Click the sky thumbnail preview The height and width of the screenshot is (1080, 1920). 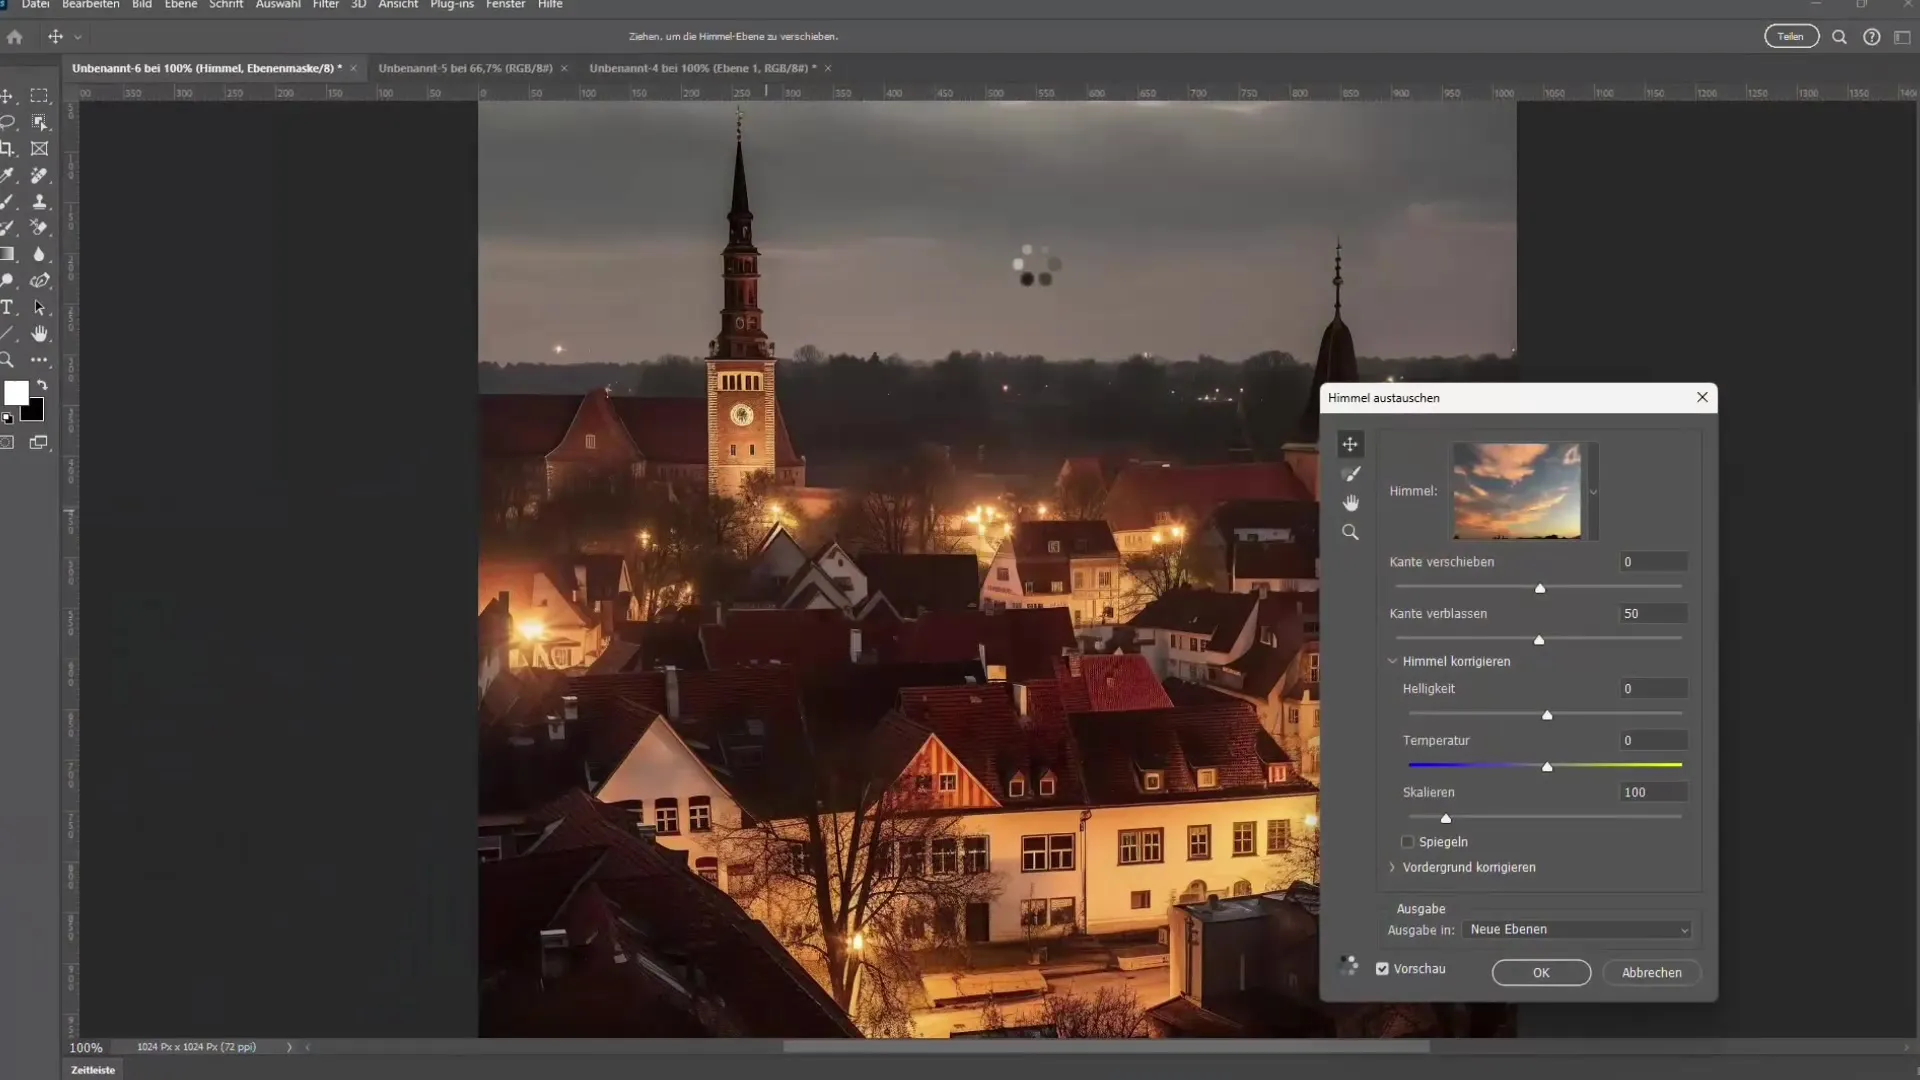pos(1516,491)
